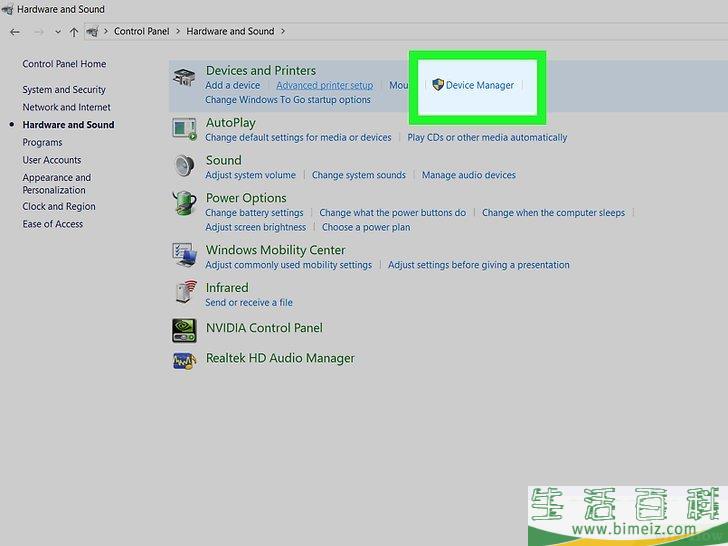Go to Control Panel Home
The height and width of the screenshot is (546, 728).
pyautogui.click(x=64, y=64)
